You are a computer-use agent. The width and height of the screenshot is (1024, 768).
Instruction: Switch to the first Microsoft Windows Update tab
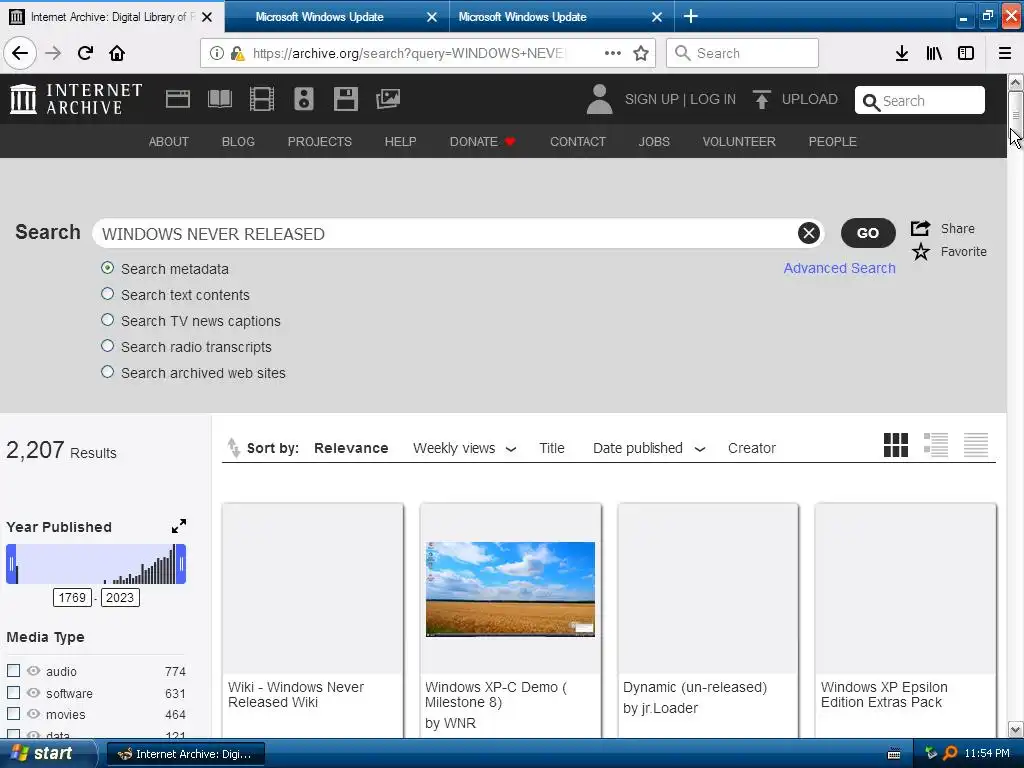pyautogui.click(x=337, y=17)
